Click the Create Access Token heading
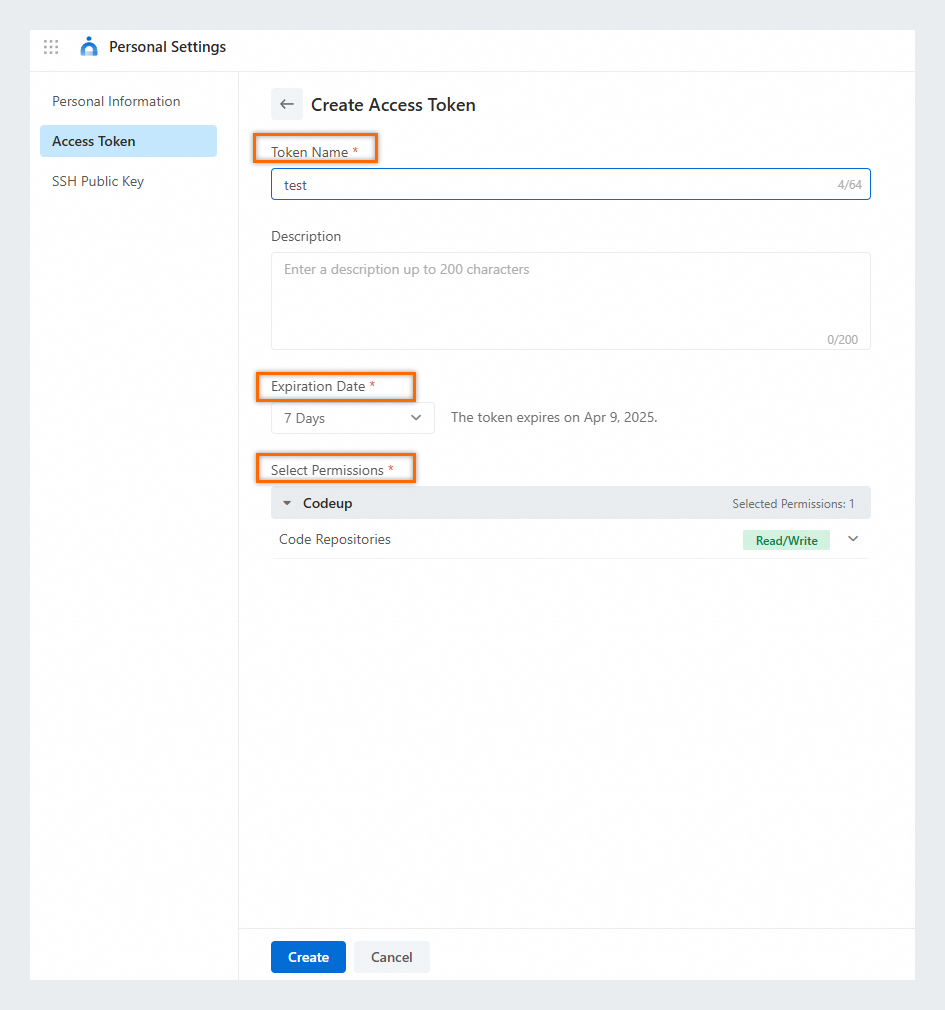 point(393,105)
